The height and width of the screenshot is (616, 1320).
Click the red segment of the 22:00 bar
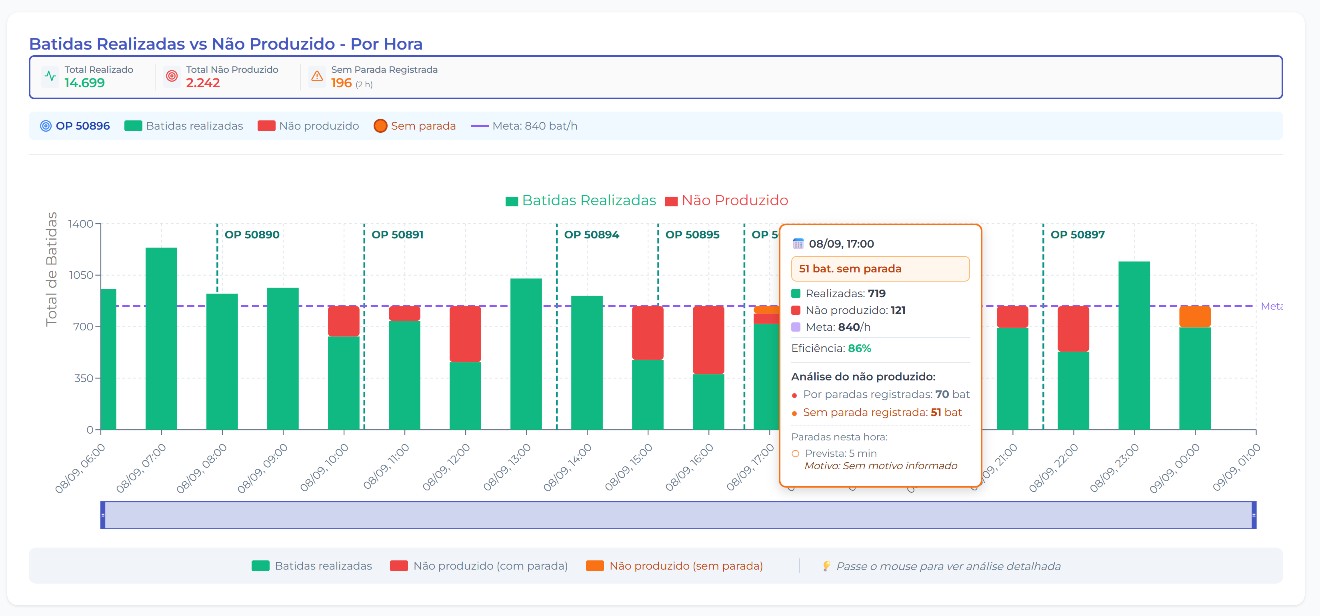pos(1073,329)
